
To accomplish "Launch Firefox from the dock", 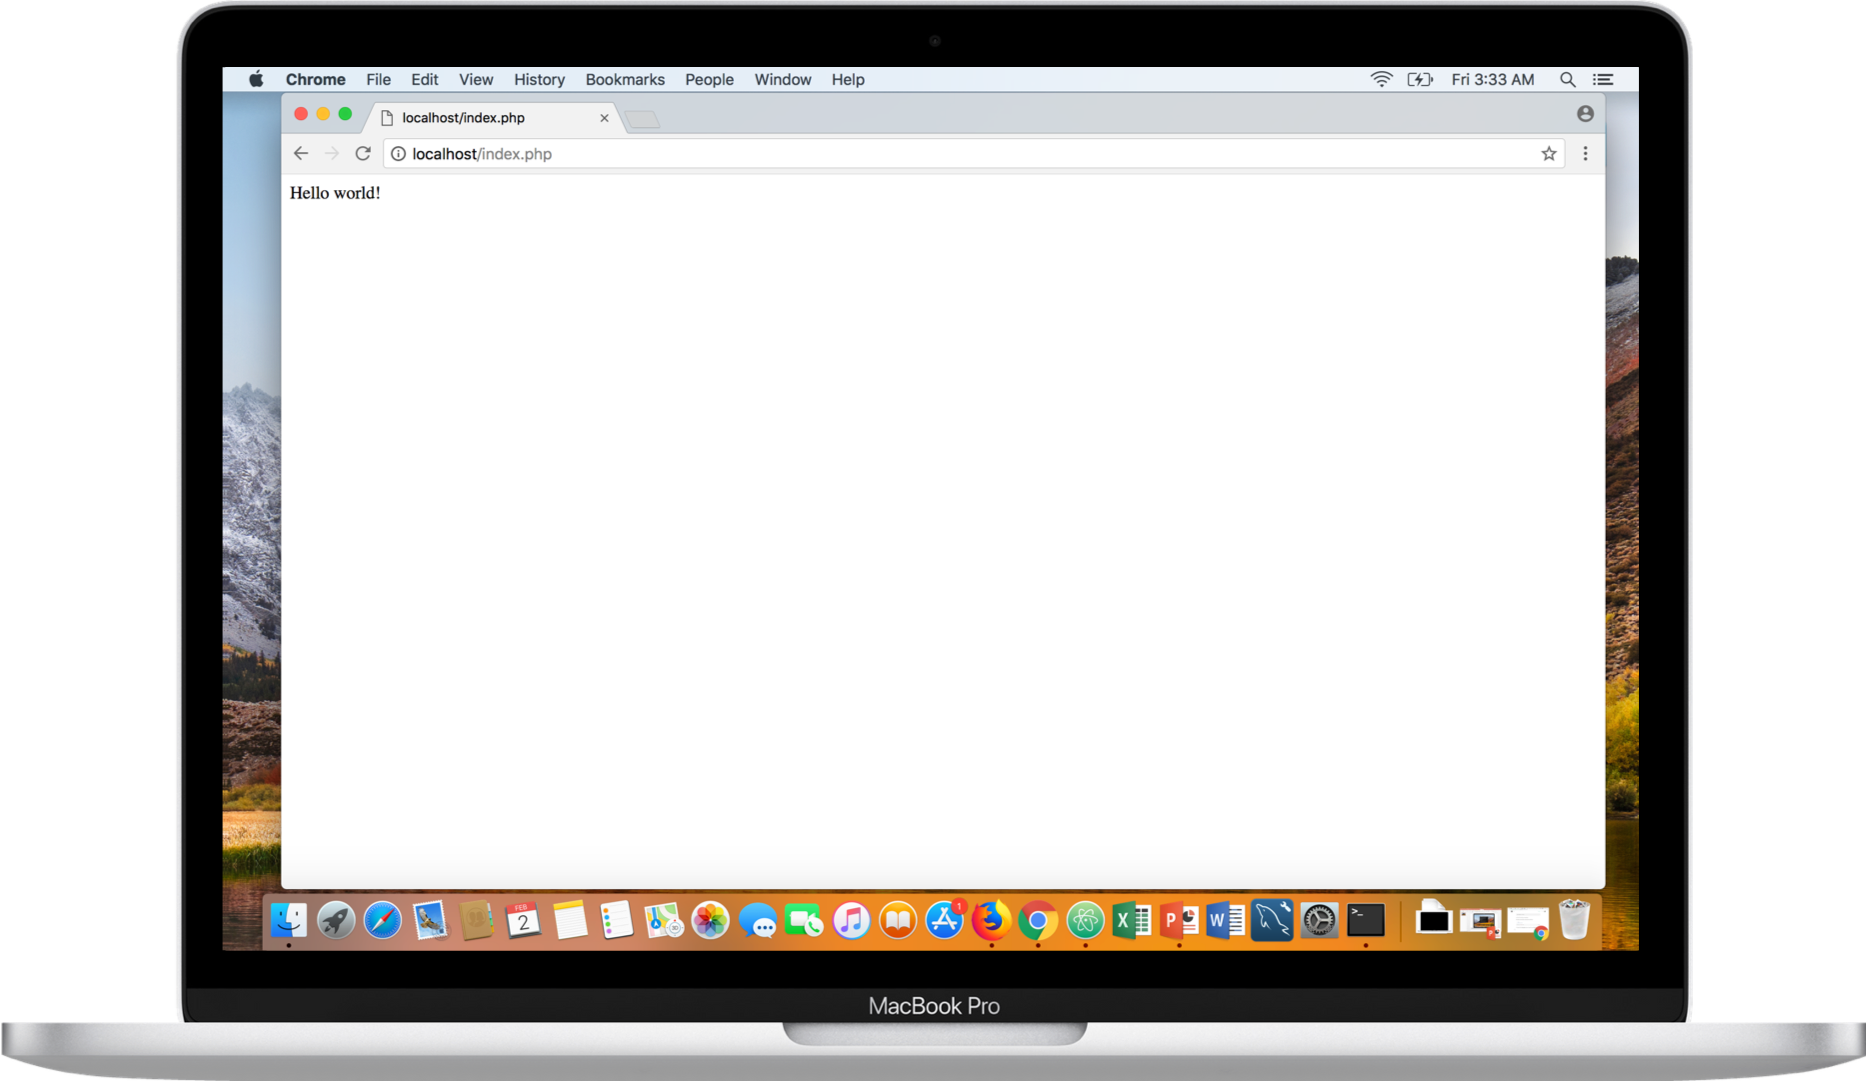I will [x=993, y=921].
